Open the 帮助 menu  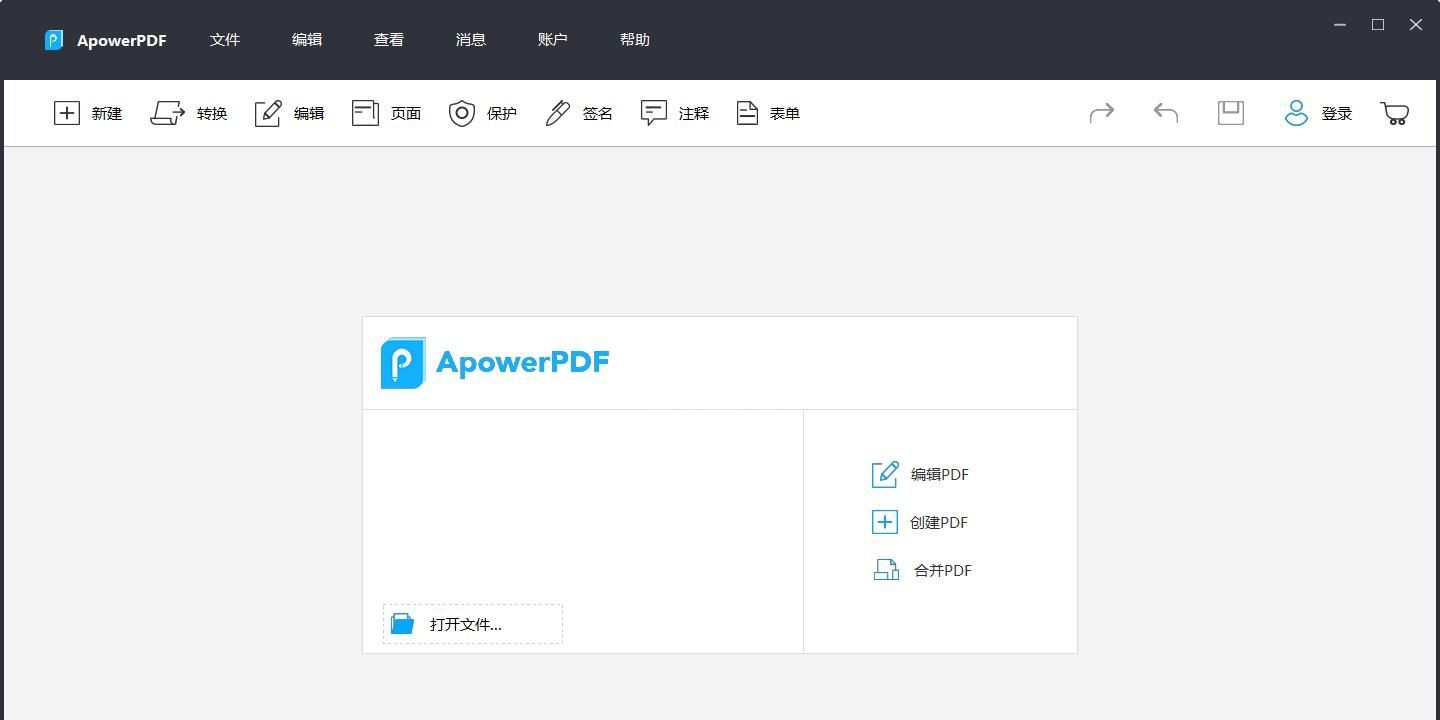(x=635, y=40)
